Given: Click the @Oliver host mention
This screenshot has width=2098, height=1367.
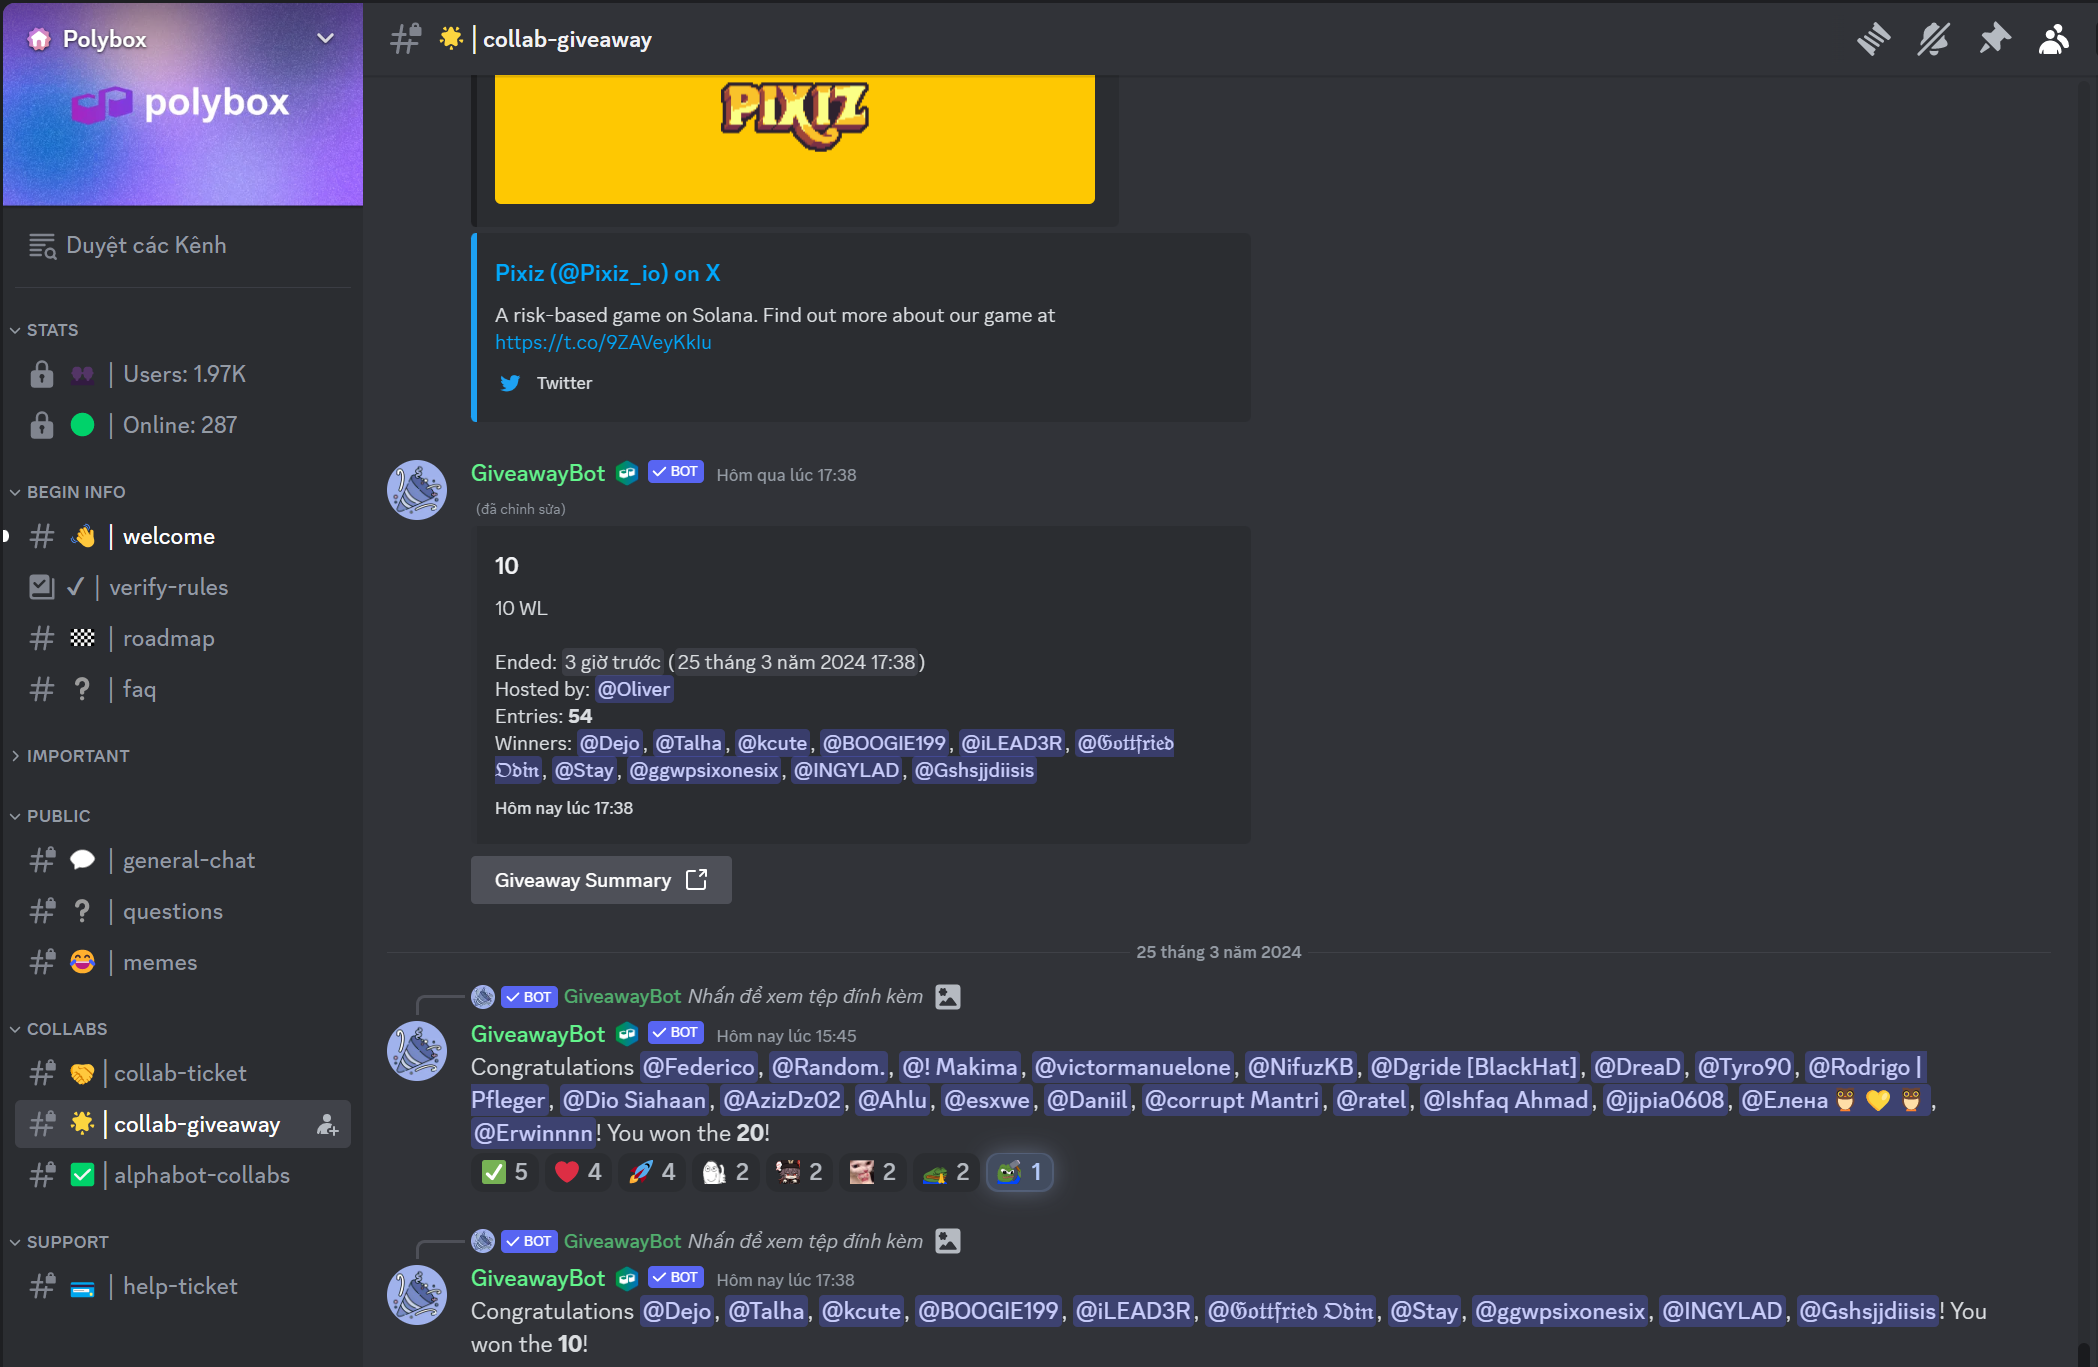Looking at the screenshot, I should pyautogui.click(x=634, y=689).
